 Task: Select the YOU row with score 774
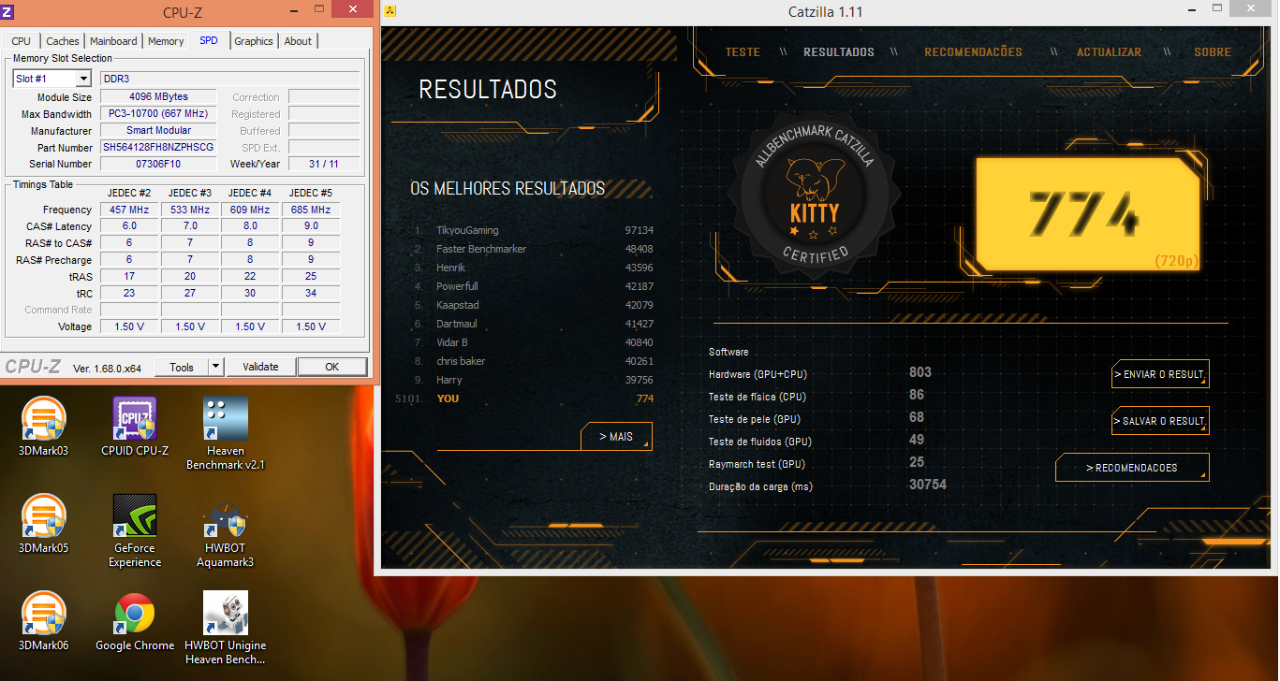pyautogui.click(x=526, y=398)
